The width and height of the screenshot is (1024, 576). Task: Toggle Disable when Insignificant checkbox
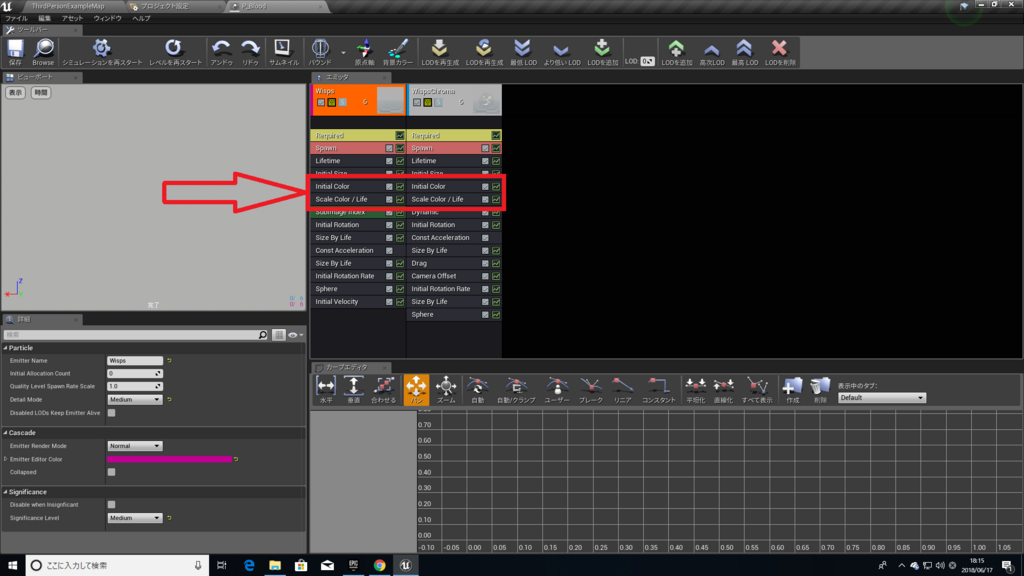(x=112, y=505)
